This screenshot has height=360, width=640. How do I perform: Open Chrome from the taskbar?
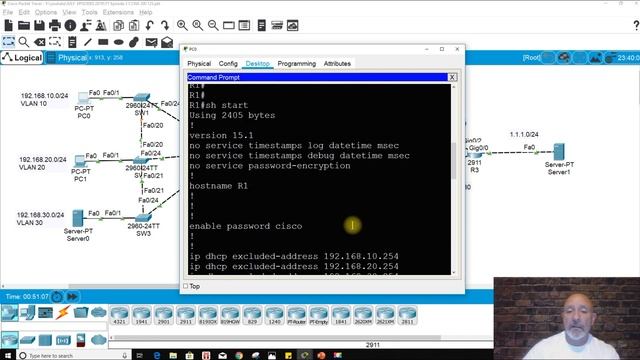pos(239,356)
